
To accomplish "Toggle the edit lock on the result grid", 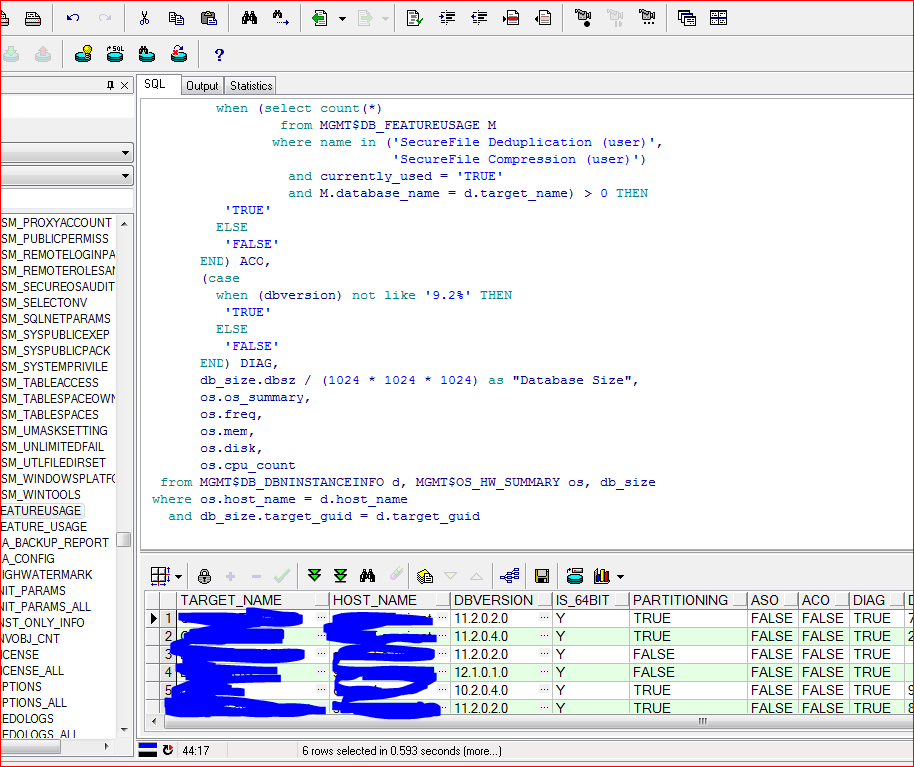I will point(205,576).
